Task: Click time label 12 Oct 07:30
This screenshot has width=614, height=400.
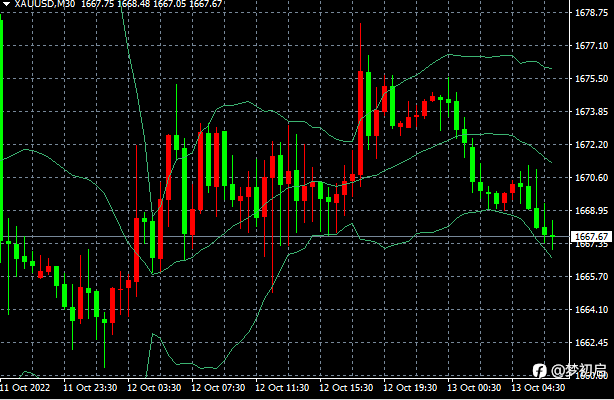Action: tap(218, 388)
